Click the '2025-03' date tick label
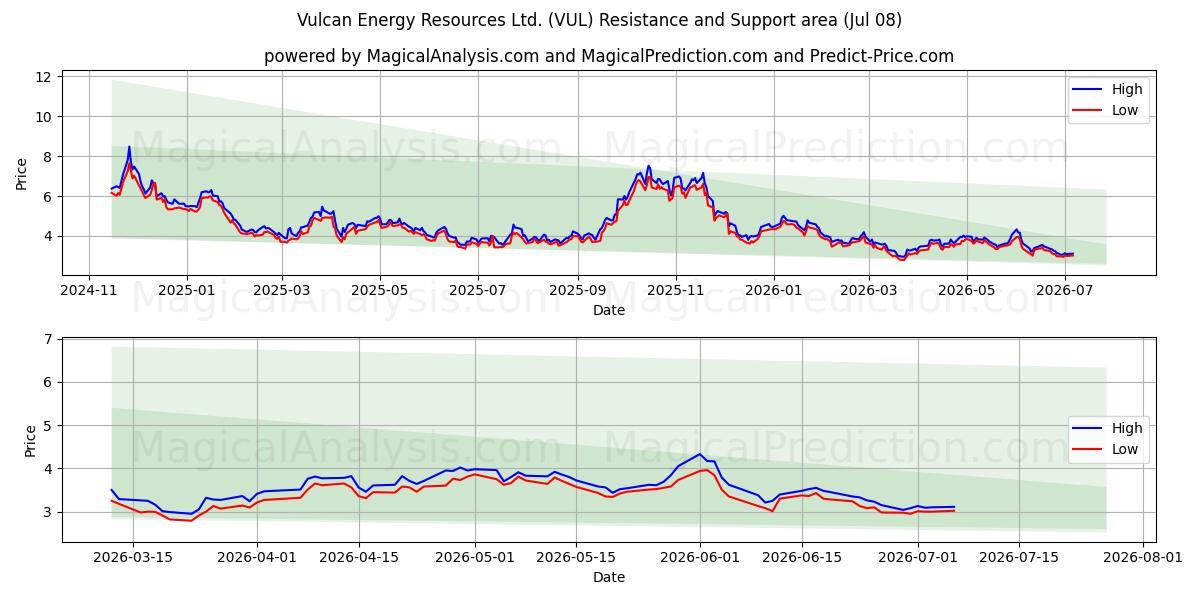 click(x=282, y=291)
